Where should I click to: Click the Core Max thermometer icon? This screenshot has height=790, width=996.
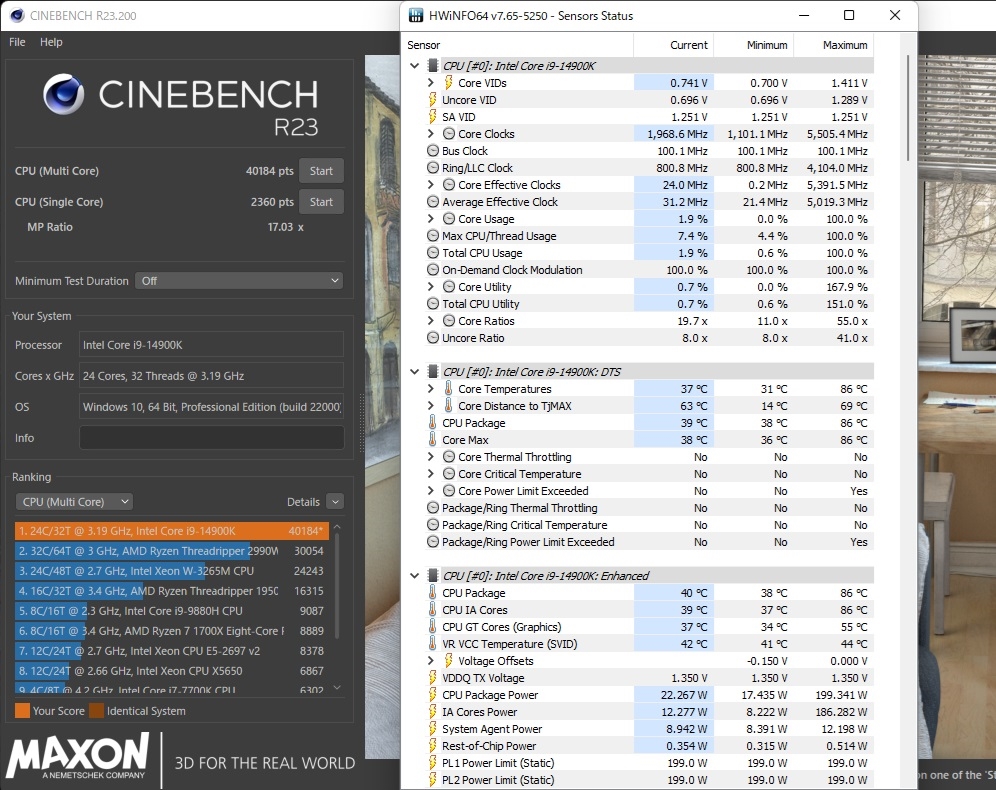click(433, 439)
